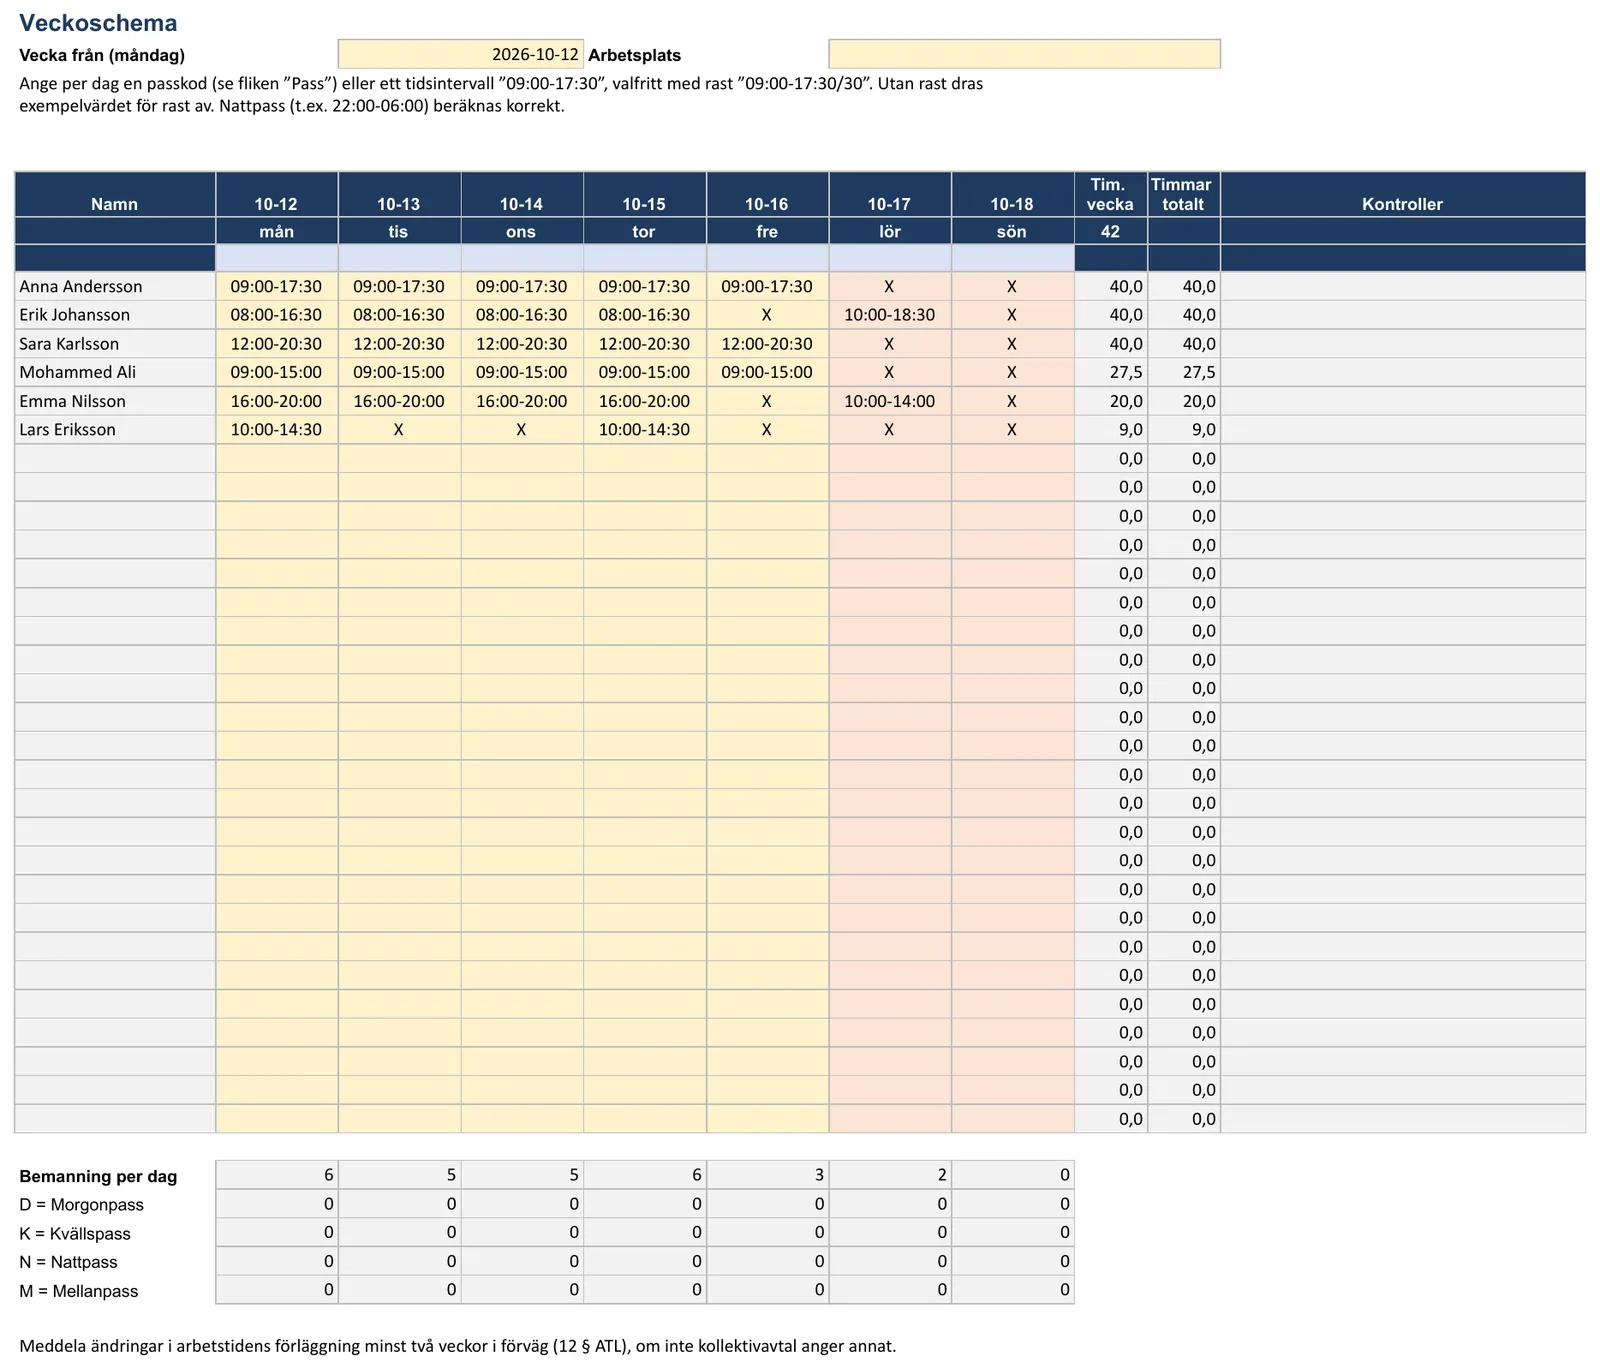
Task: Select the week start date field 2026-10-12
Action: [x=461, y=54]
